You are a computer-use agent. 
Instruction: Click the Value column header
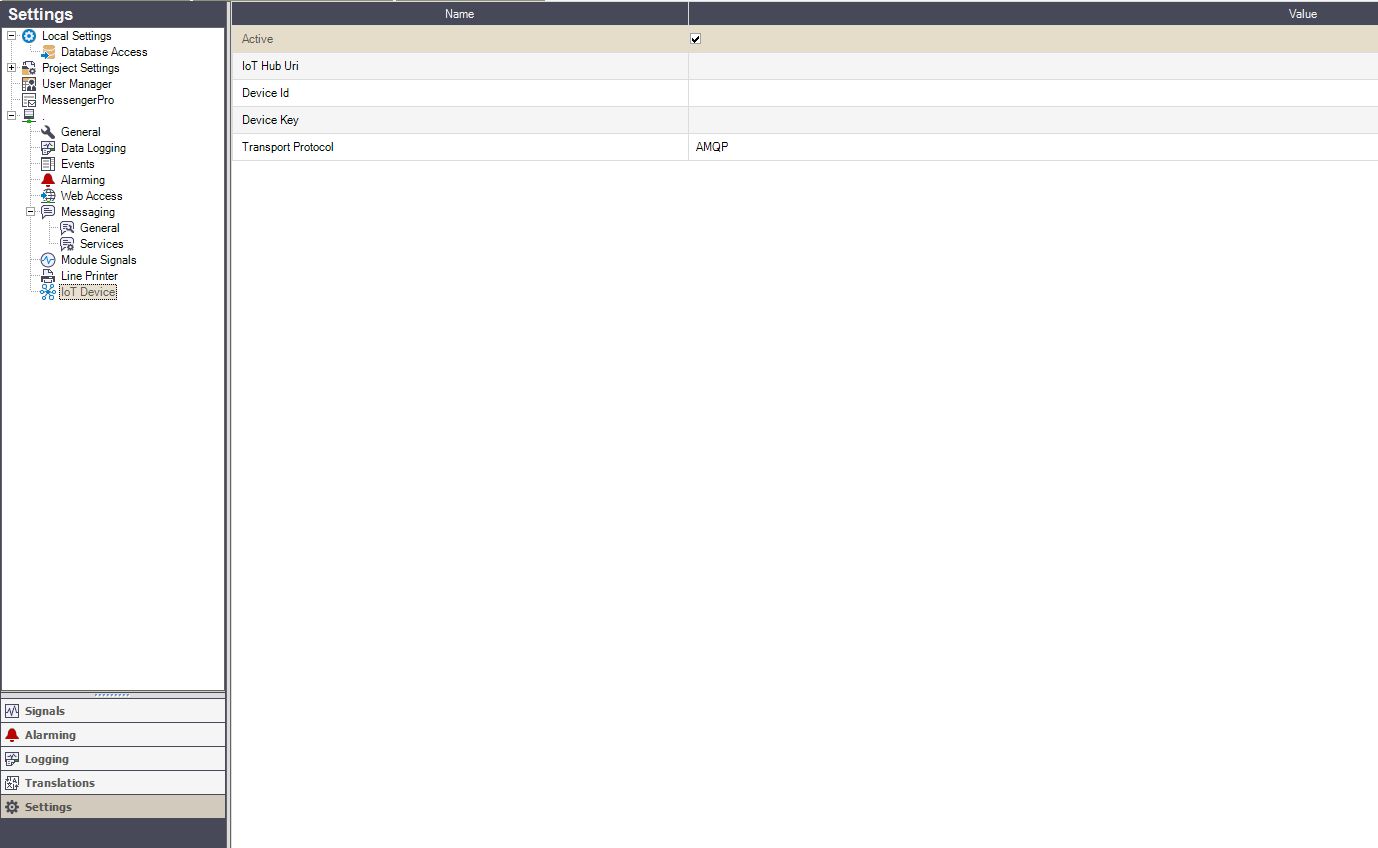click(1033, 14)
